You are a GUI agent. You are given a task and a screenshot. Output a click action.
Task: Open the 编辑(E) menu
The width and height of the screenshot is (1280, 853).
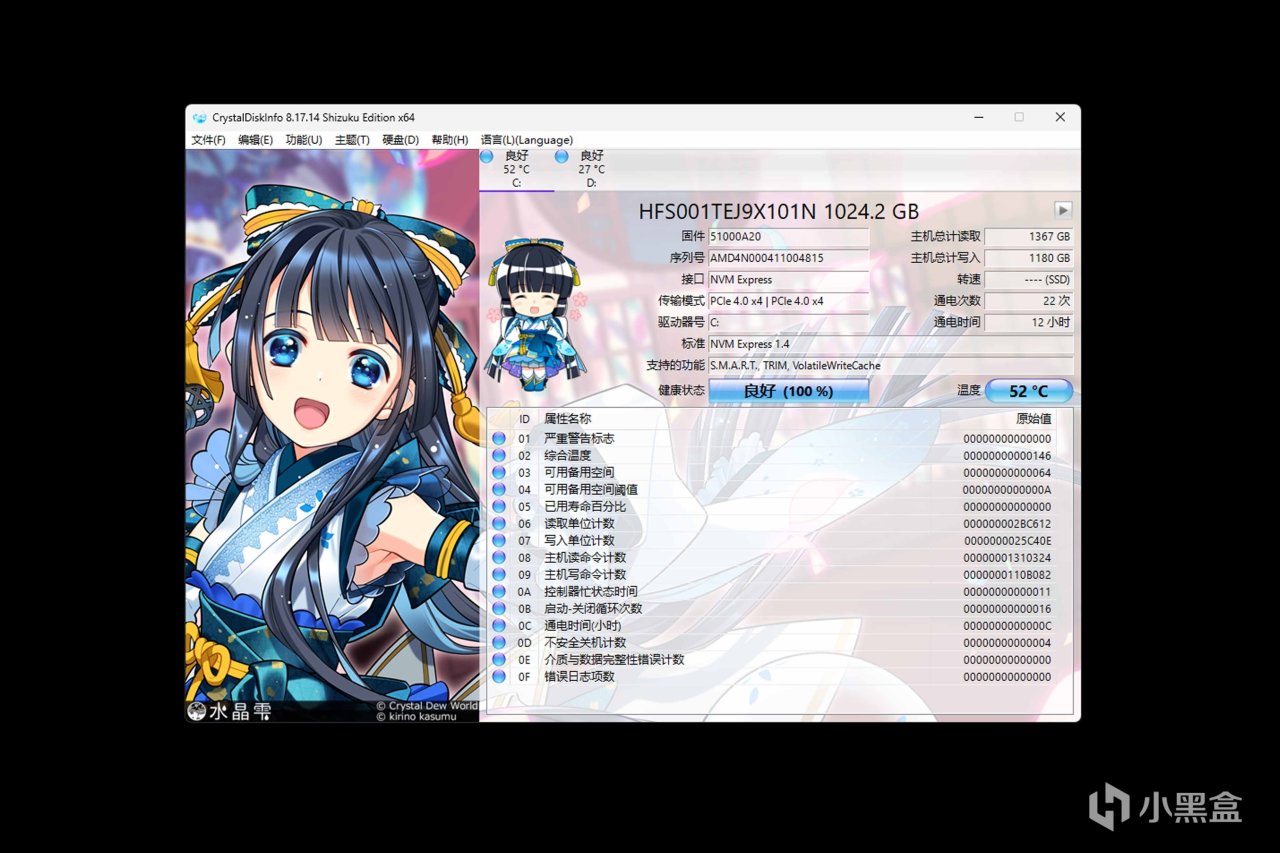pos(255,140)
